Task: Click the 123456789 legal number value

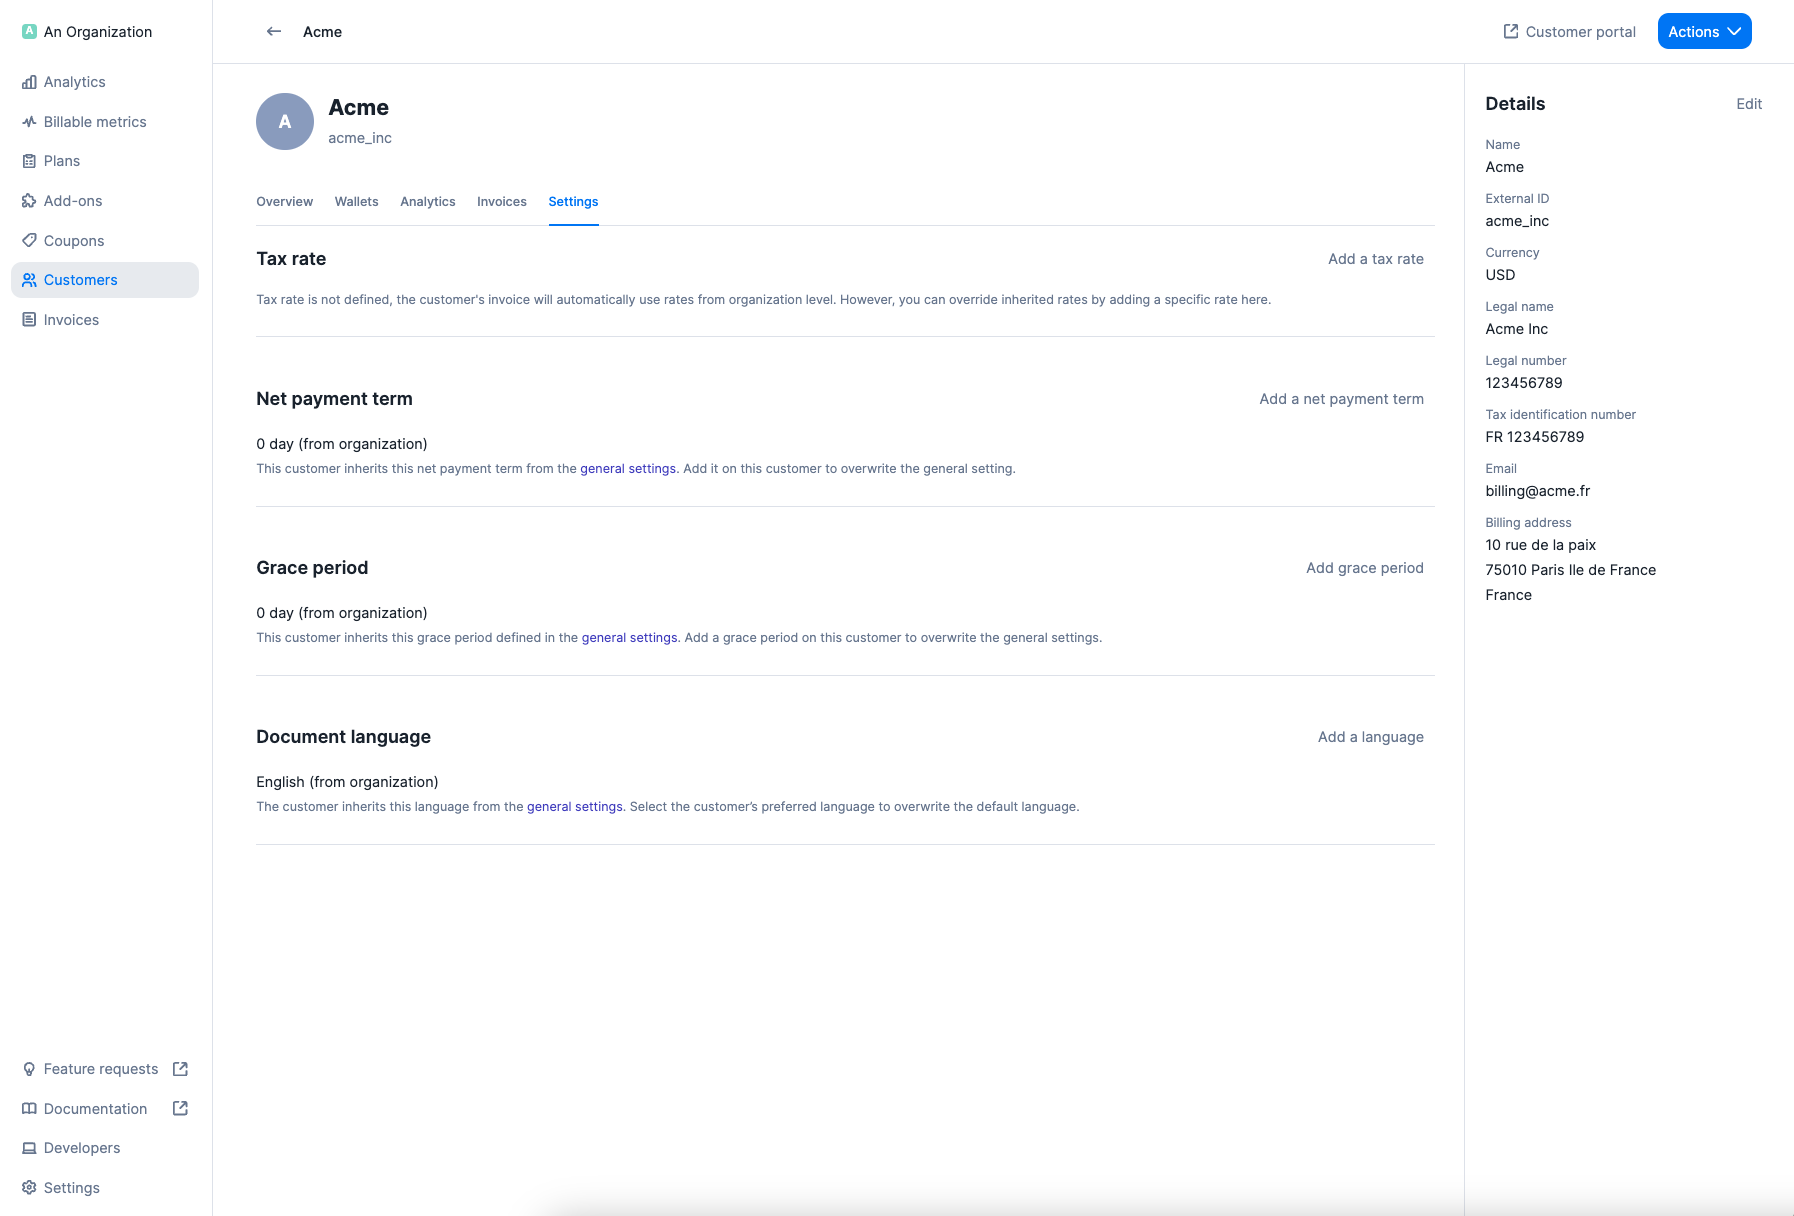Action: pos(1523,383)
